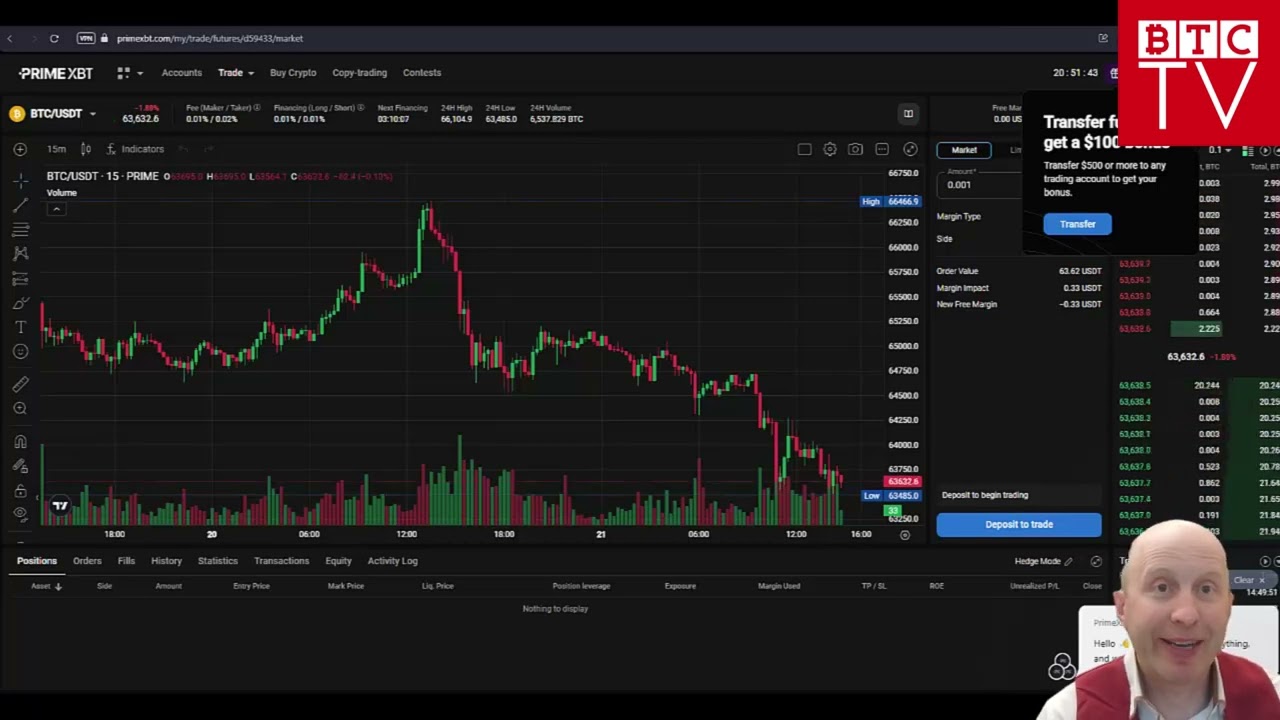
Task: Switch to the History tab
Action: (x=166, y=561)
